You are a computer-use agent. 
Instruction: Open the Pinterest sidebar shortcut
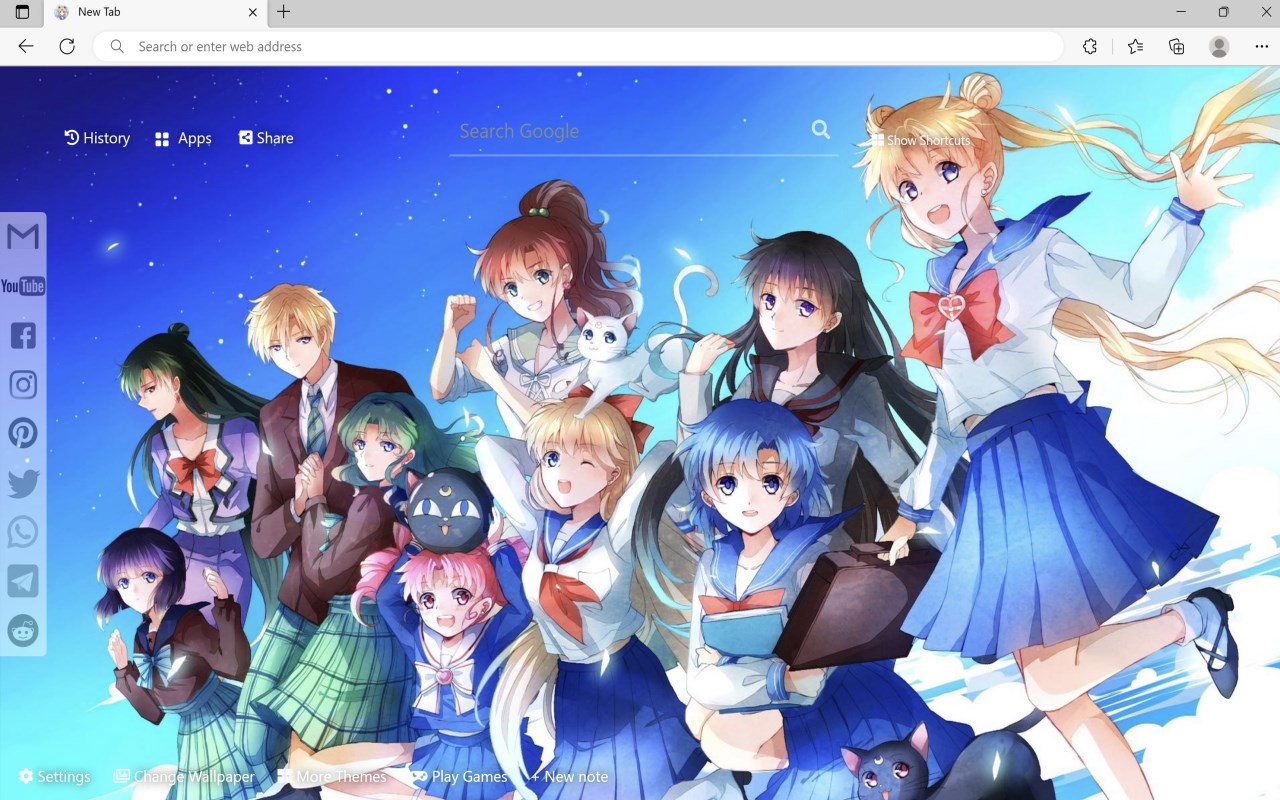pos(23,433)
